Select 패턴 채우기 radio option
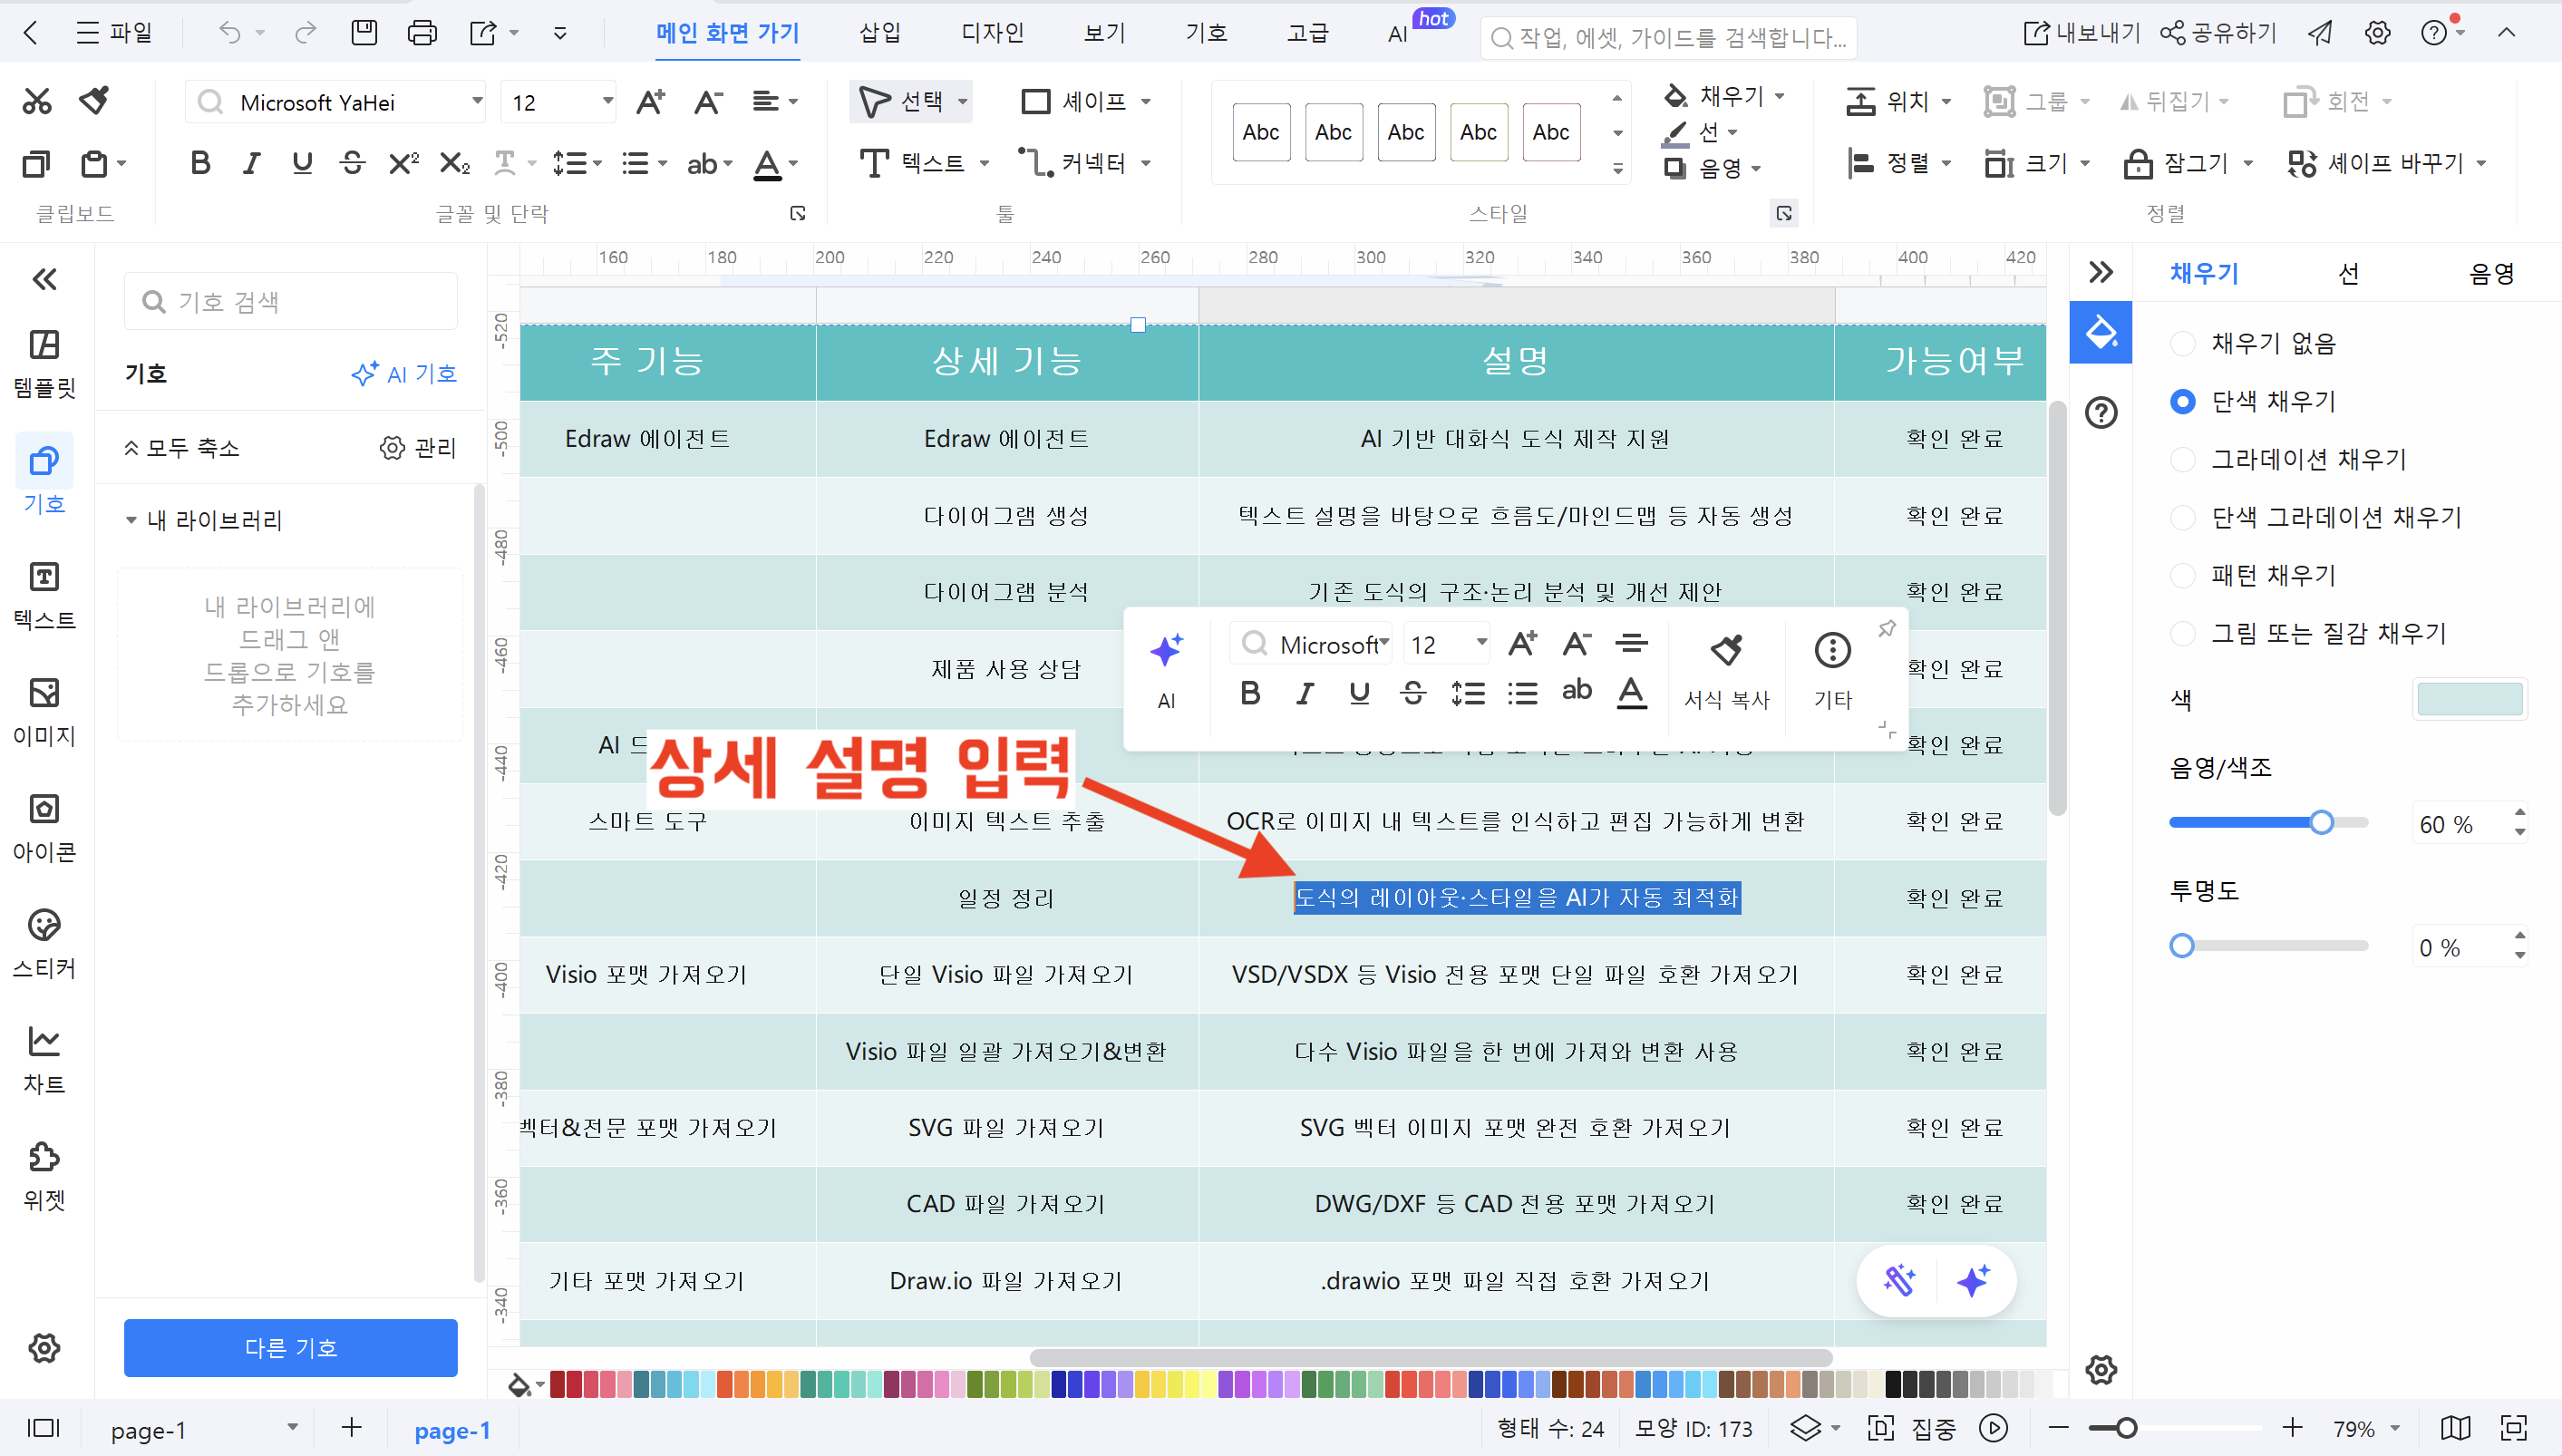Image resolution: width=2562 pixels, height=1456 pixels. pos(2183,576)
